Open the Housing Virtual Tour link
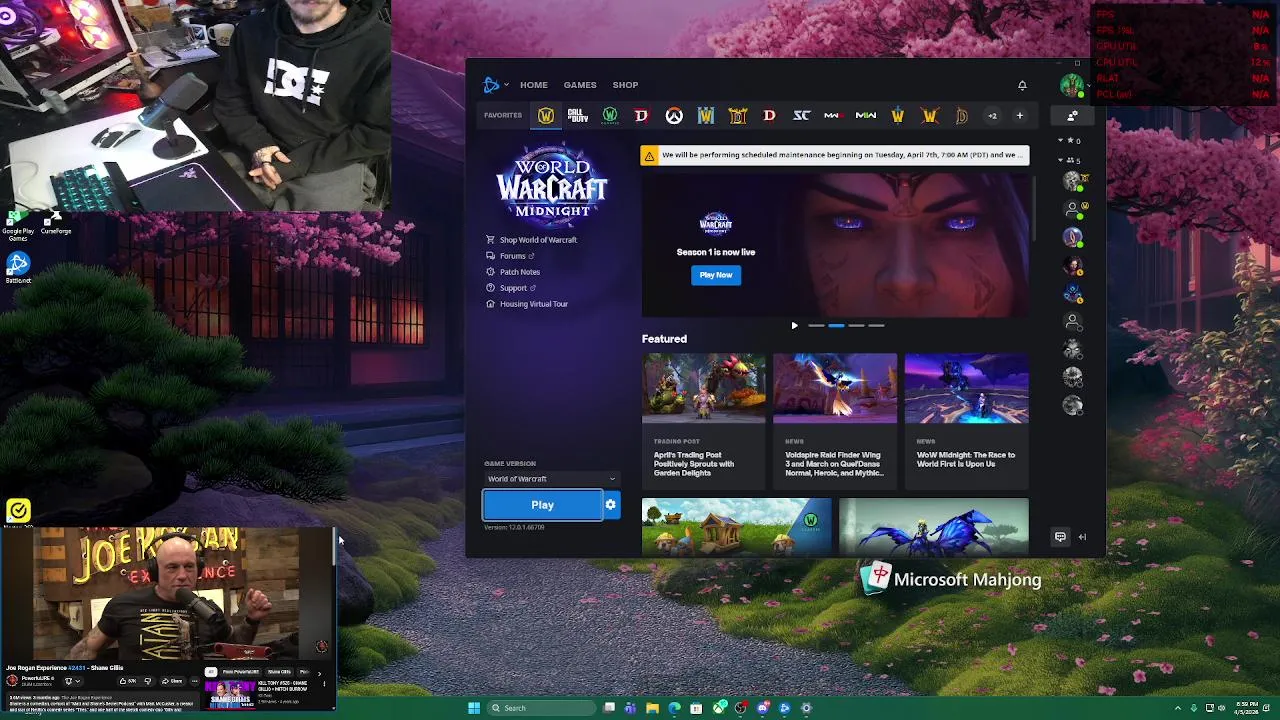The height and width of the screenshot is (720, 1280). [527, 304]
